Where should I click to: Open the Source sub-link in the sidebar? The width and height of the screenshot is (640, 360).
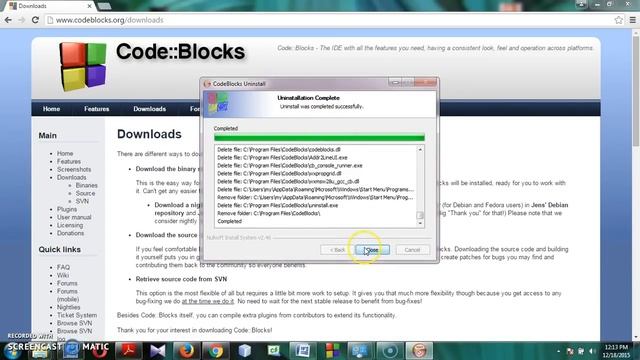point(85,193)
